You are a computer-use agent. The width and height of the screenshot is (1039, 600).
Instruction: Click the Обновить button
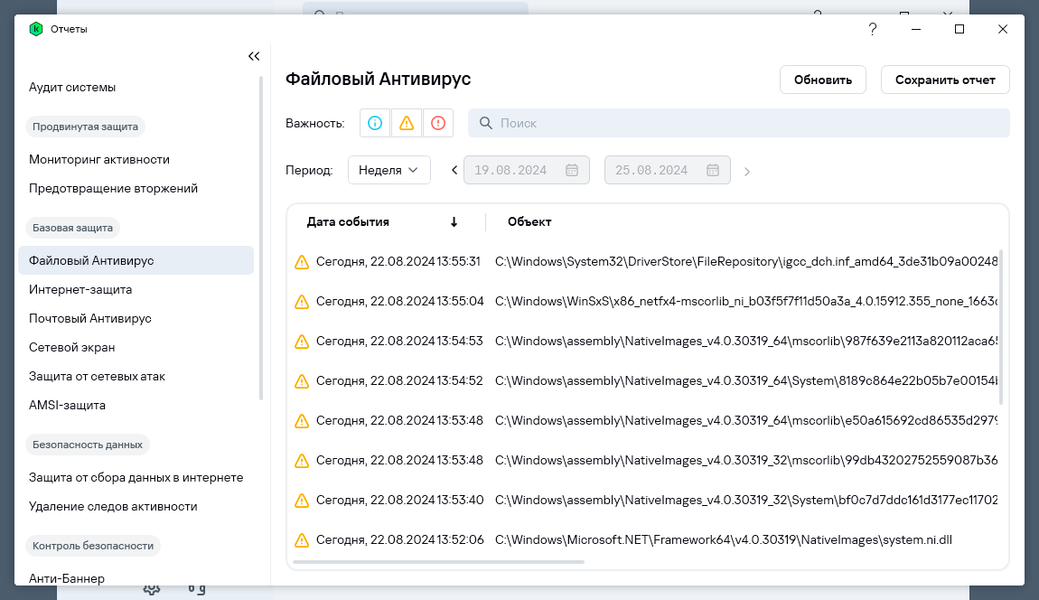coord(823,80)
